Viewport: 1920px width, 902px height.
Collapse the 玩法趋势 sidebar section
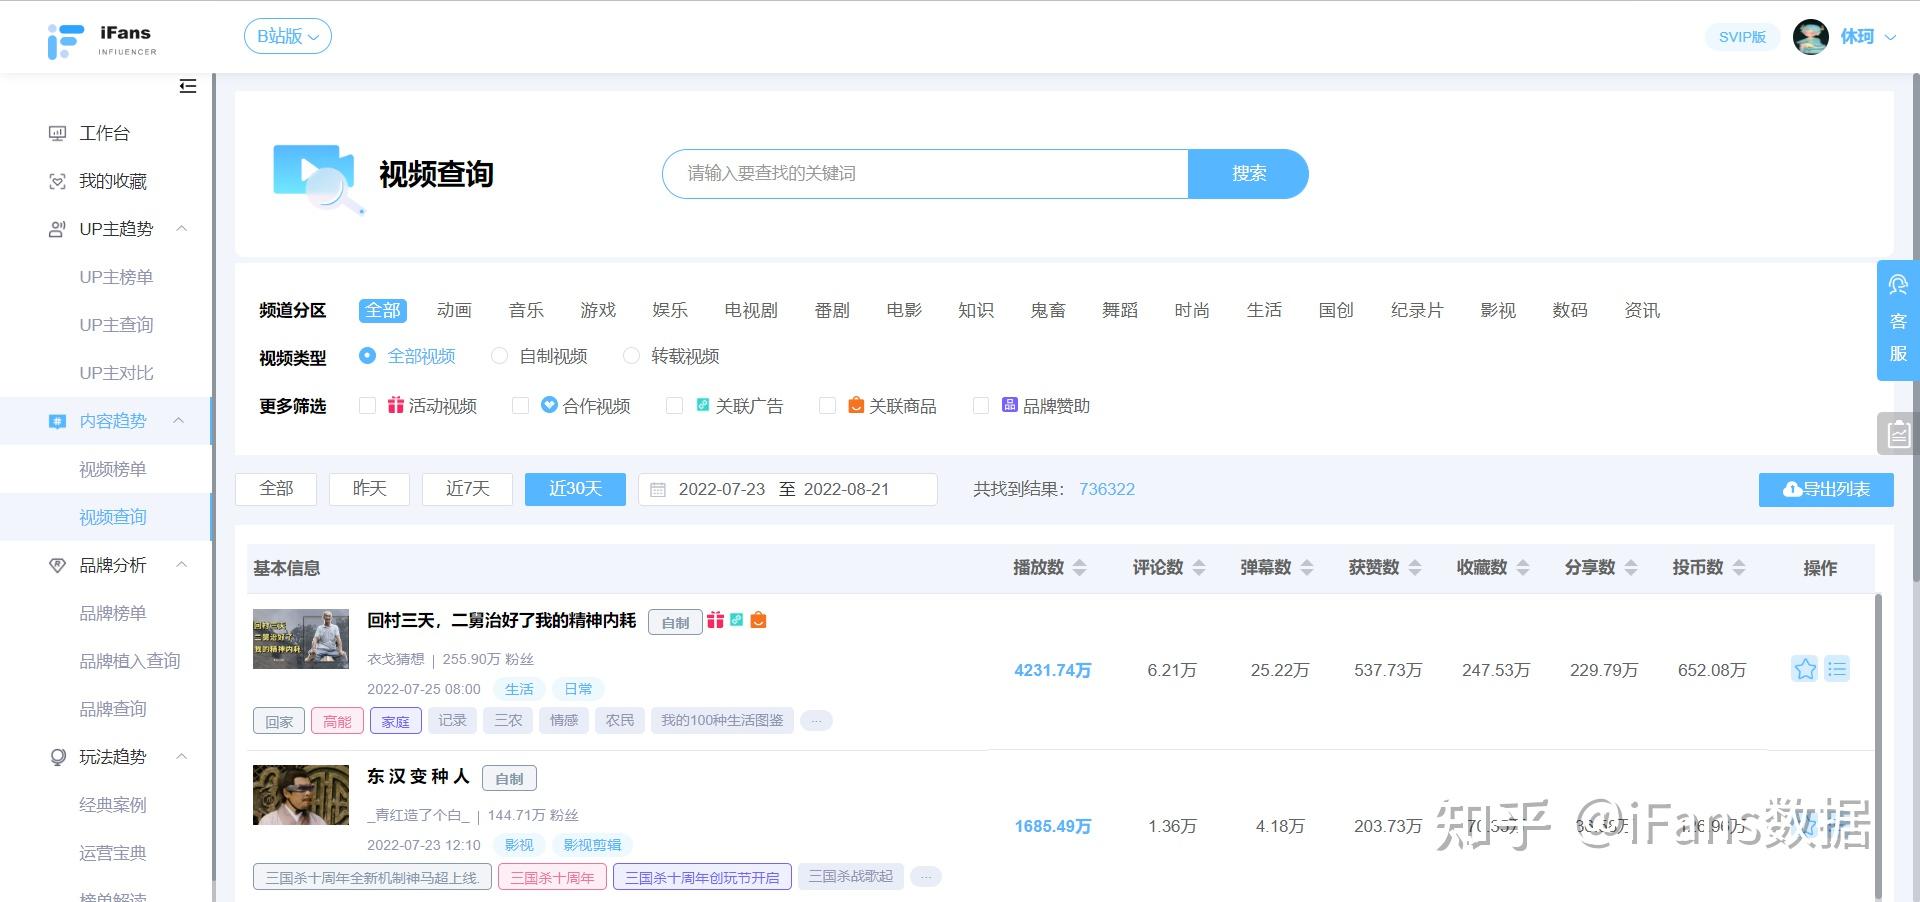(182, 757)
